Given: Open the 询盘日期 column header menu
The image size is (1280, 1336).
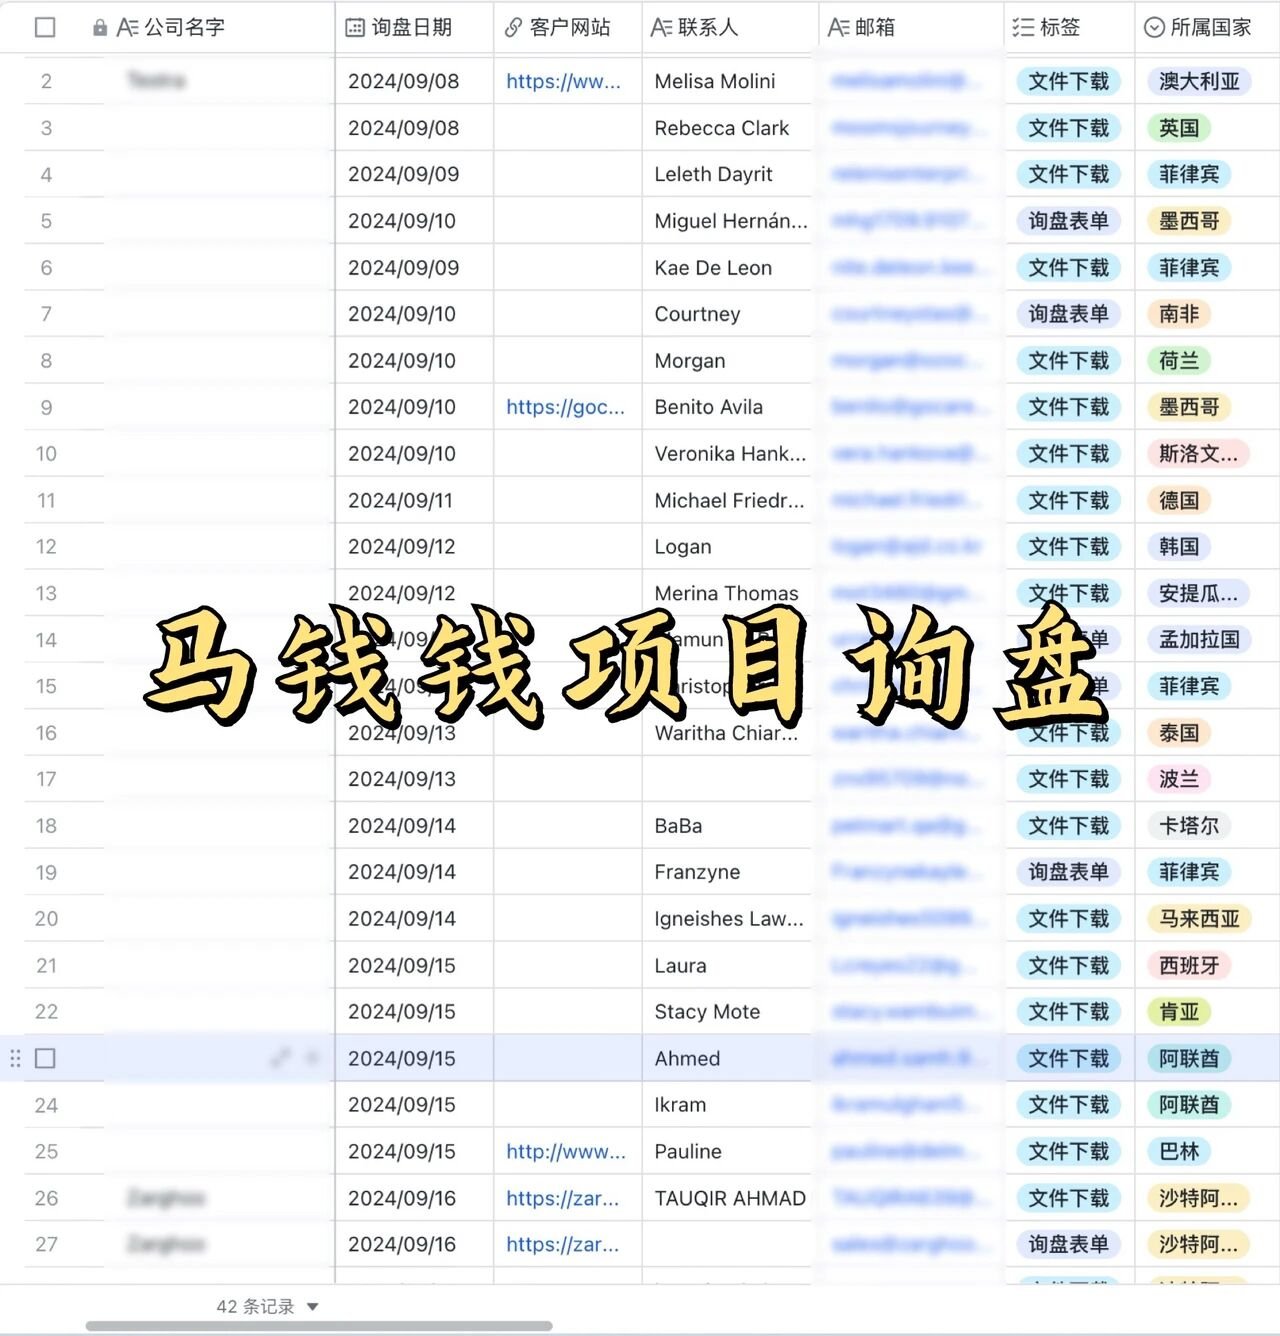Looking at the screenshot, I should click(411, 28).
